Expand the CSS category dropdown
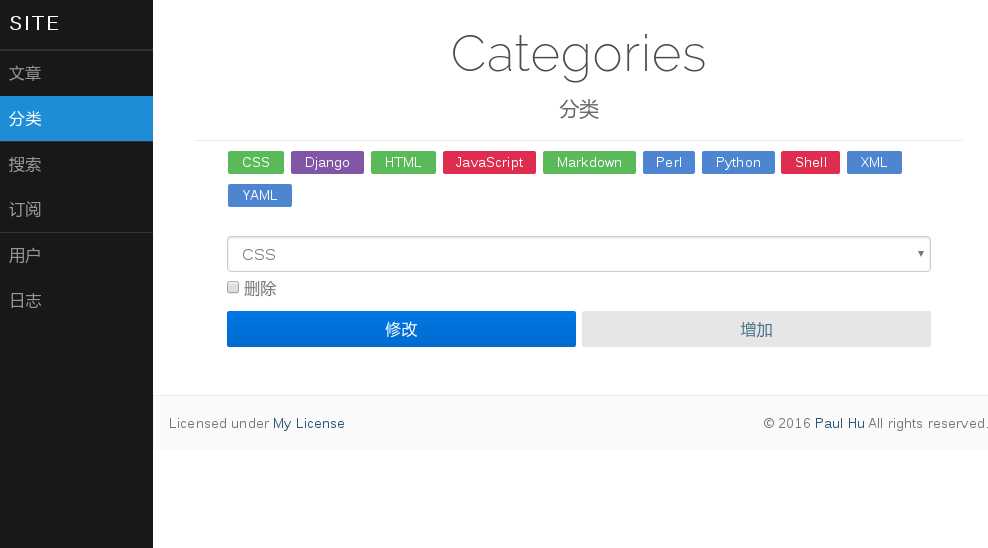Viewport: 988px width, 548px height. click(578, 254)
